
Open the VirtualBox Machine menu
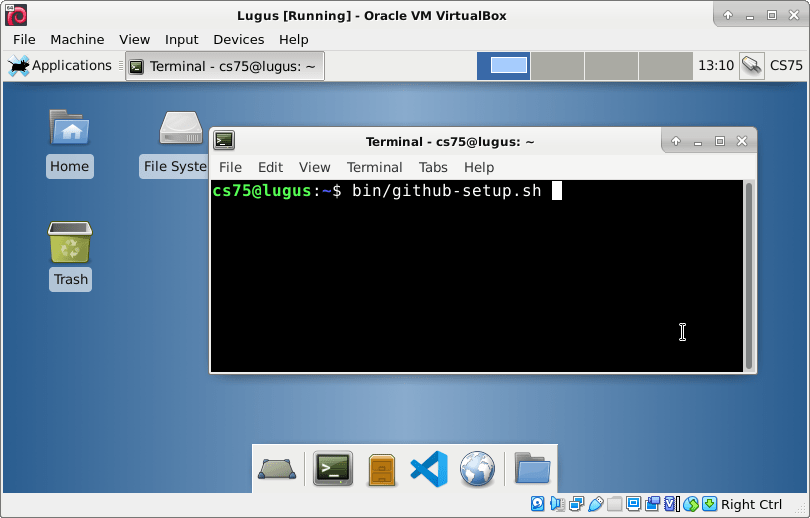click(x=77, y=39)
